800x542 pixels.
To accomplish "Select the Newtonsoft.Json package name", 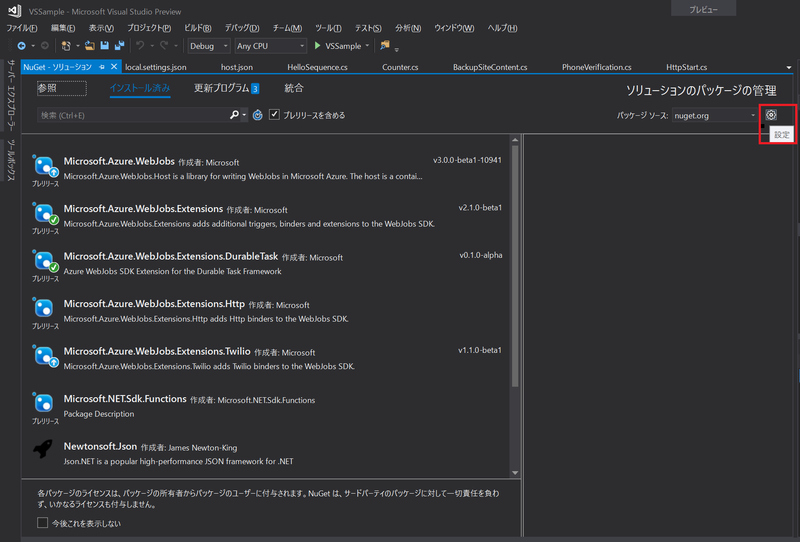I will coord(100,446).
